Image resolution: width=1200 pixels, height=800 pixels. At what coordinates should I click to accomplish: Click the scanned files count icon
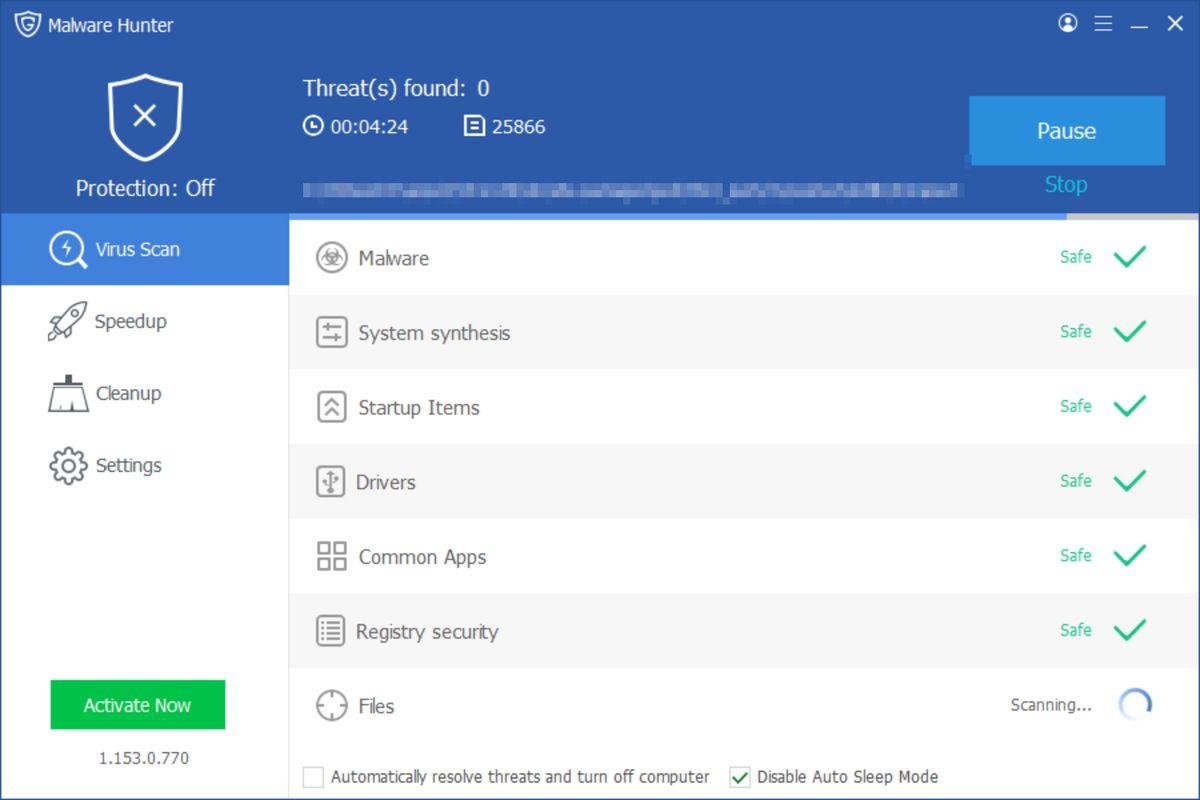point(474,126)
